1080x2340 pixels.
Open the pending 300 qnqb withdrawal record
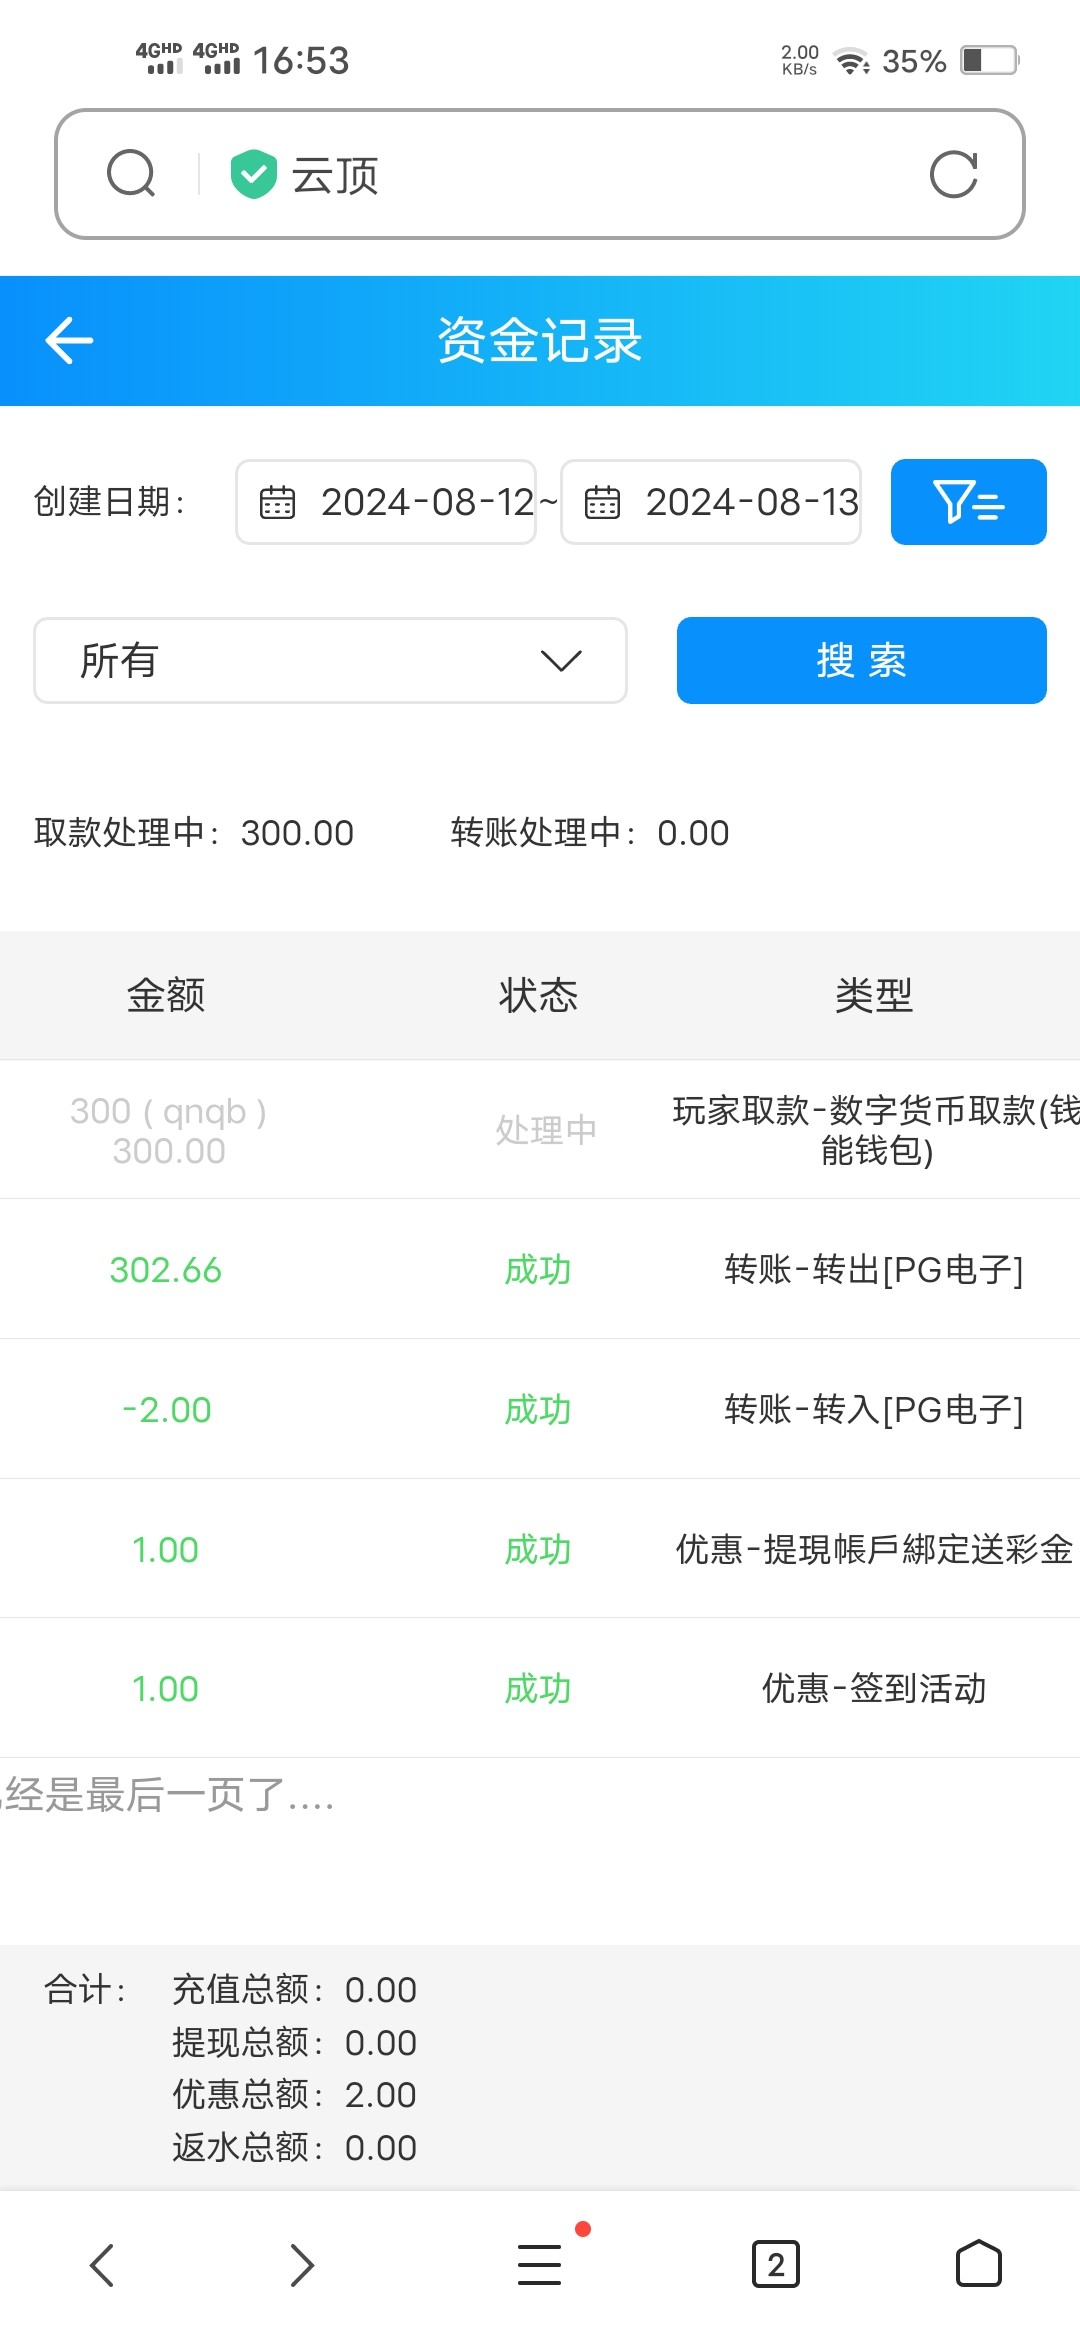pyautogui.click(x=540, y=1131)
